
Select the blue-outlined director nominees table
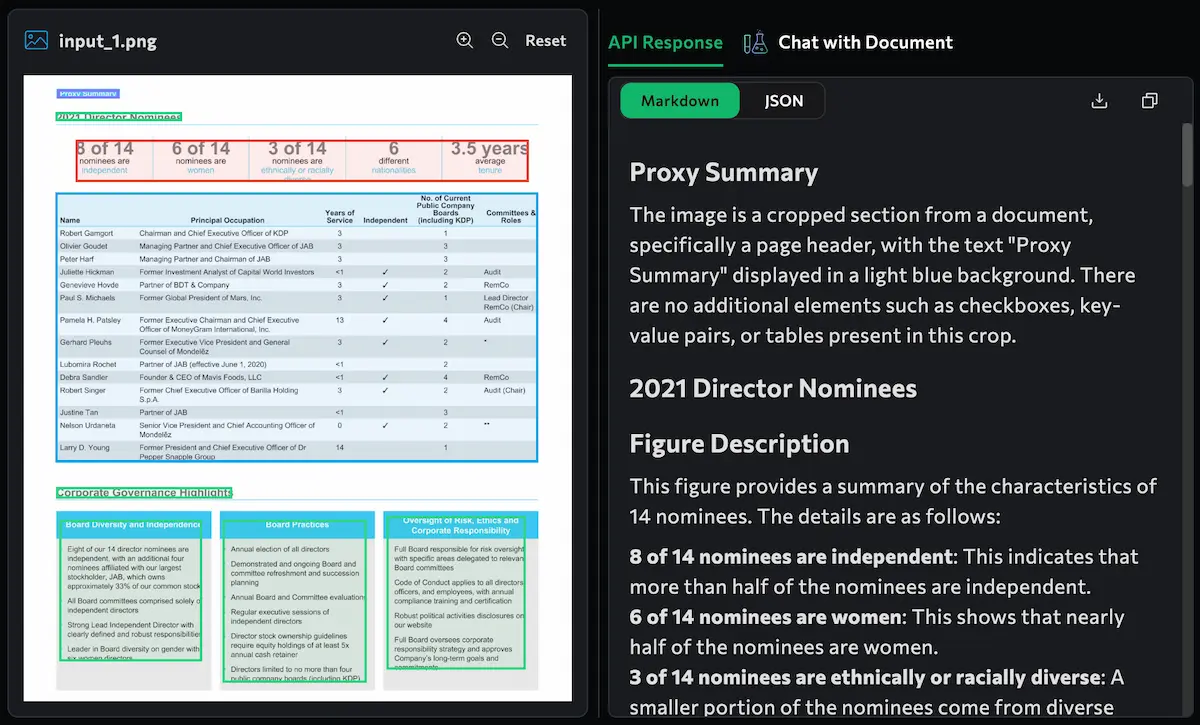coord(297,327)
